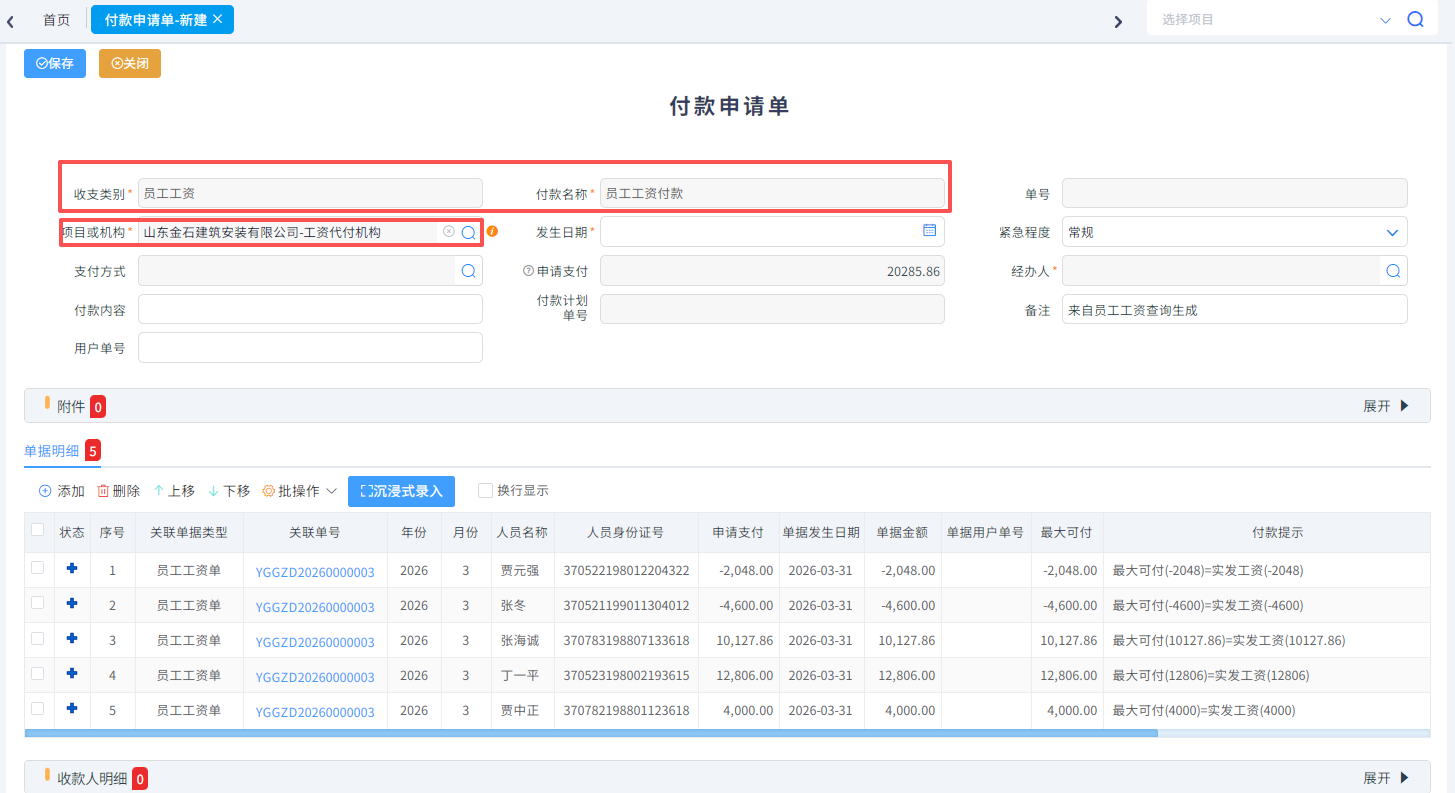1455x793 pixels.
Task: Click the blue plus icon in 张海诚 row
Action: click(x=72, y=639)
